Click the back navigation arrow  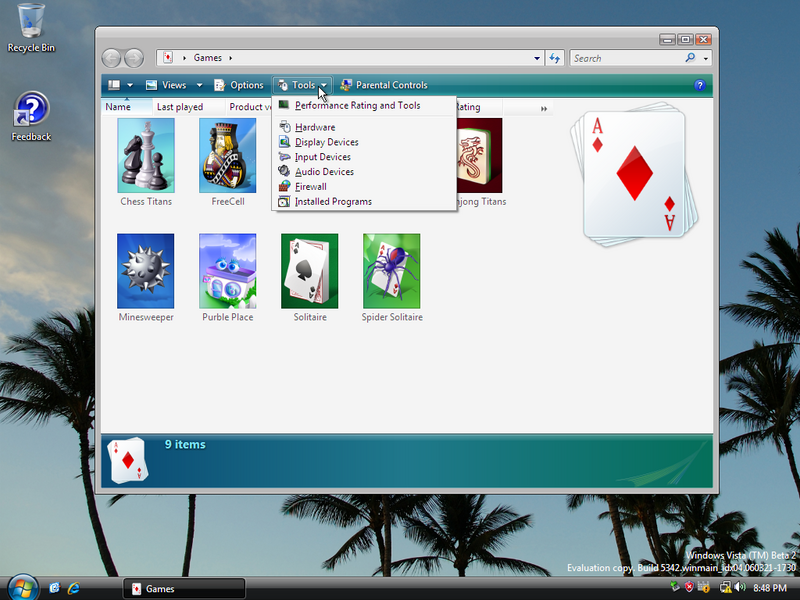111,58
